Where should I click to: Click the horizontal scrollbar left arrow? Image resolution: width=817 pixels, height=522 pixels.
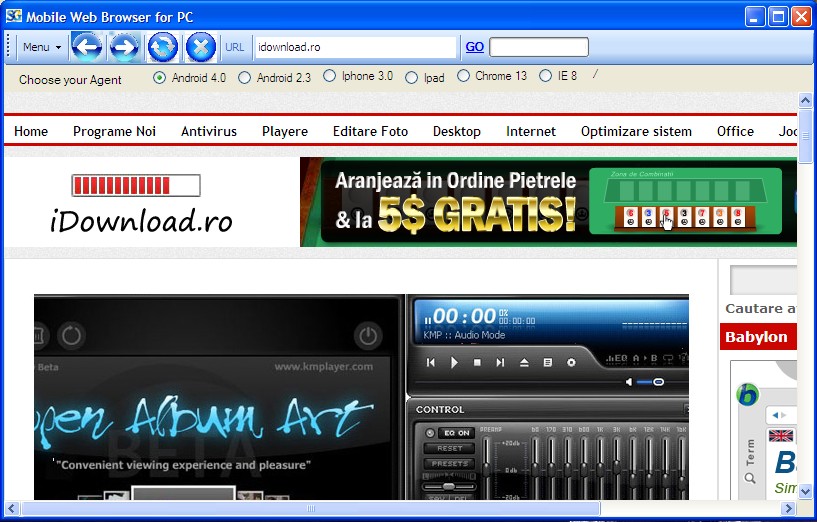(x=11, y=508)
